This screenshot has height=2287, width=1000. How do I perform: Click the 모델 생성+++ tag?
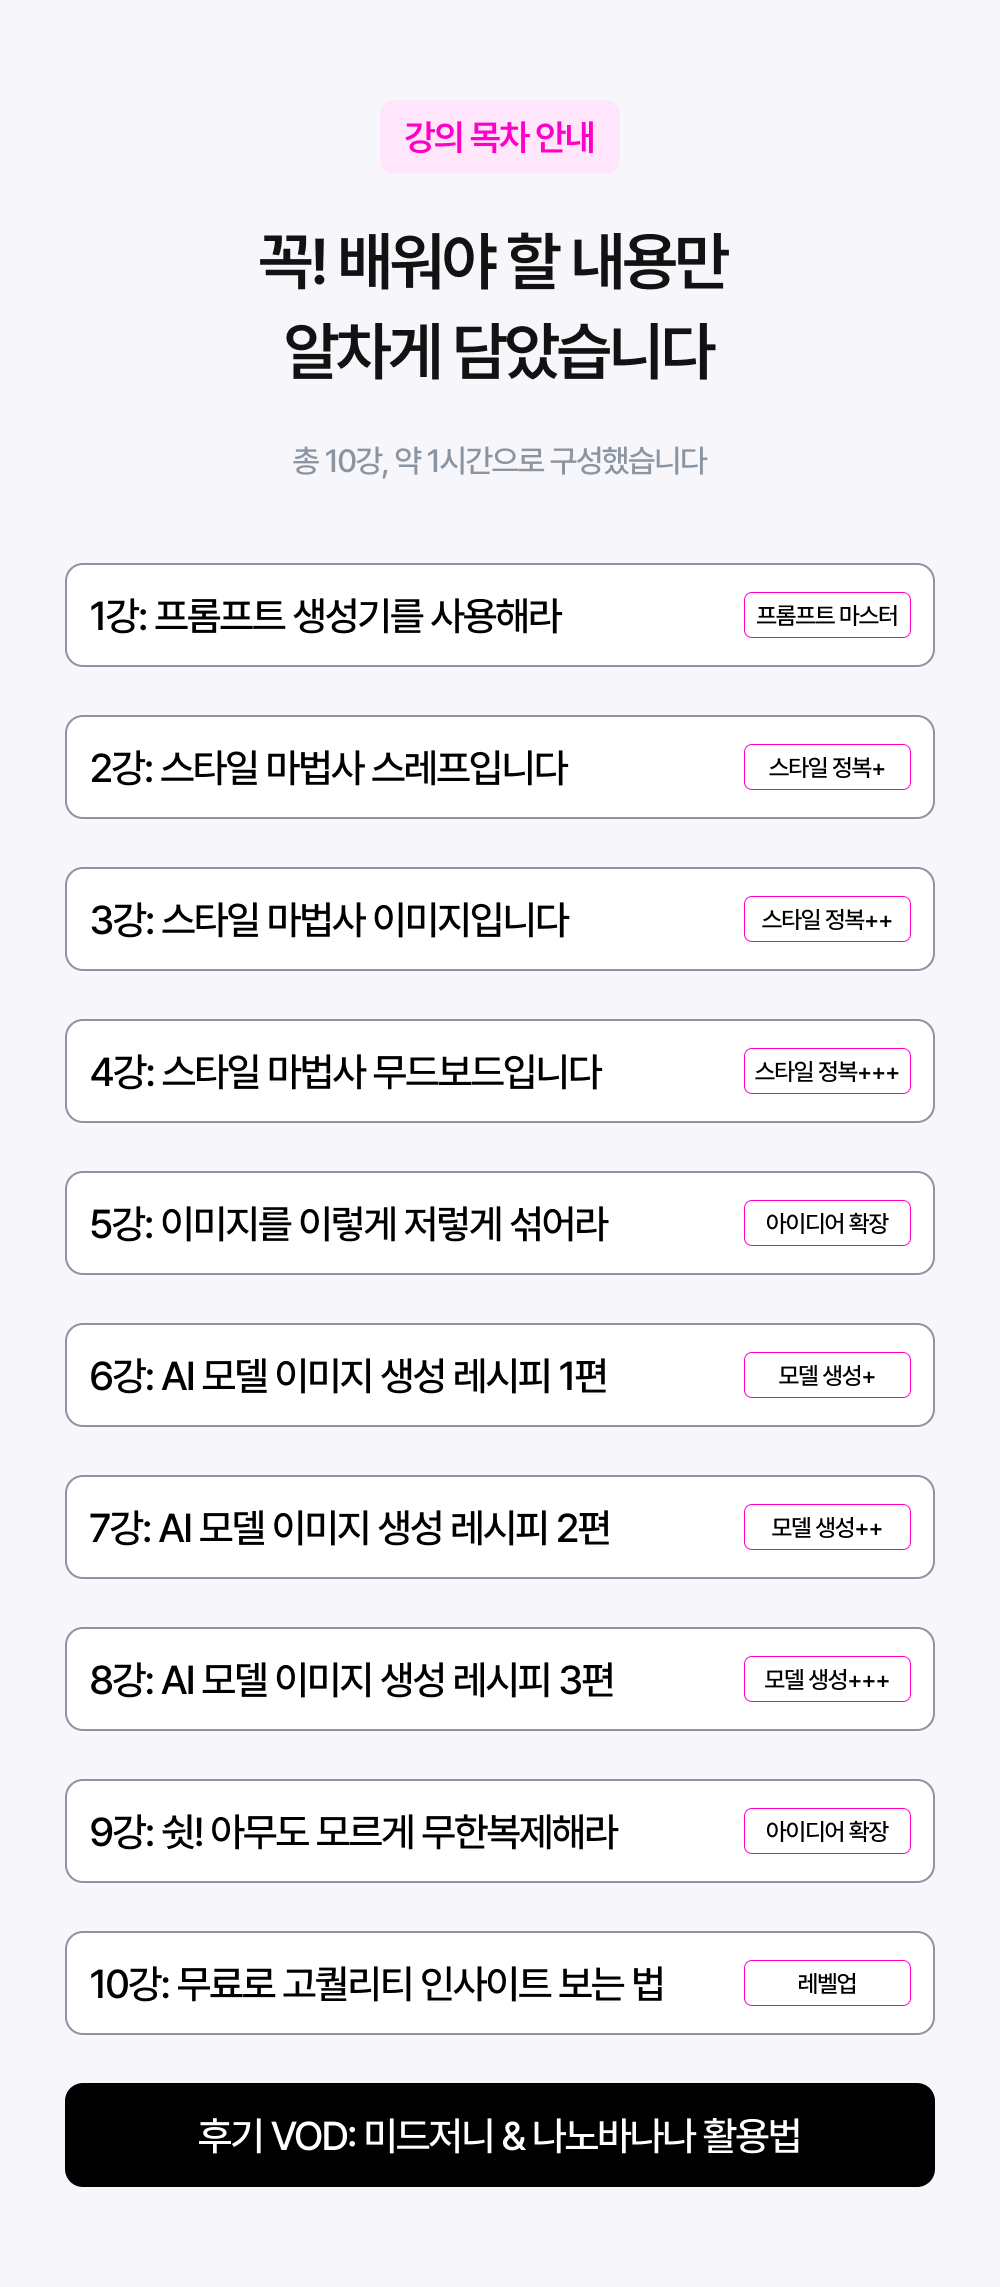coord(827,1680)
